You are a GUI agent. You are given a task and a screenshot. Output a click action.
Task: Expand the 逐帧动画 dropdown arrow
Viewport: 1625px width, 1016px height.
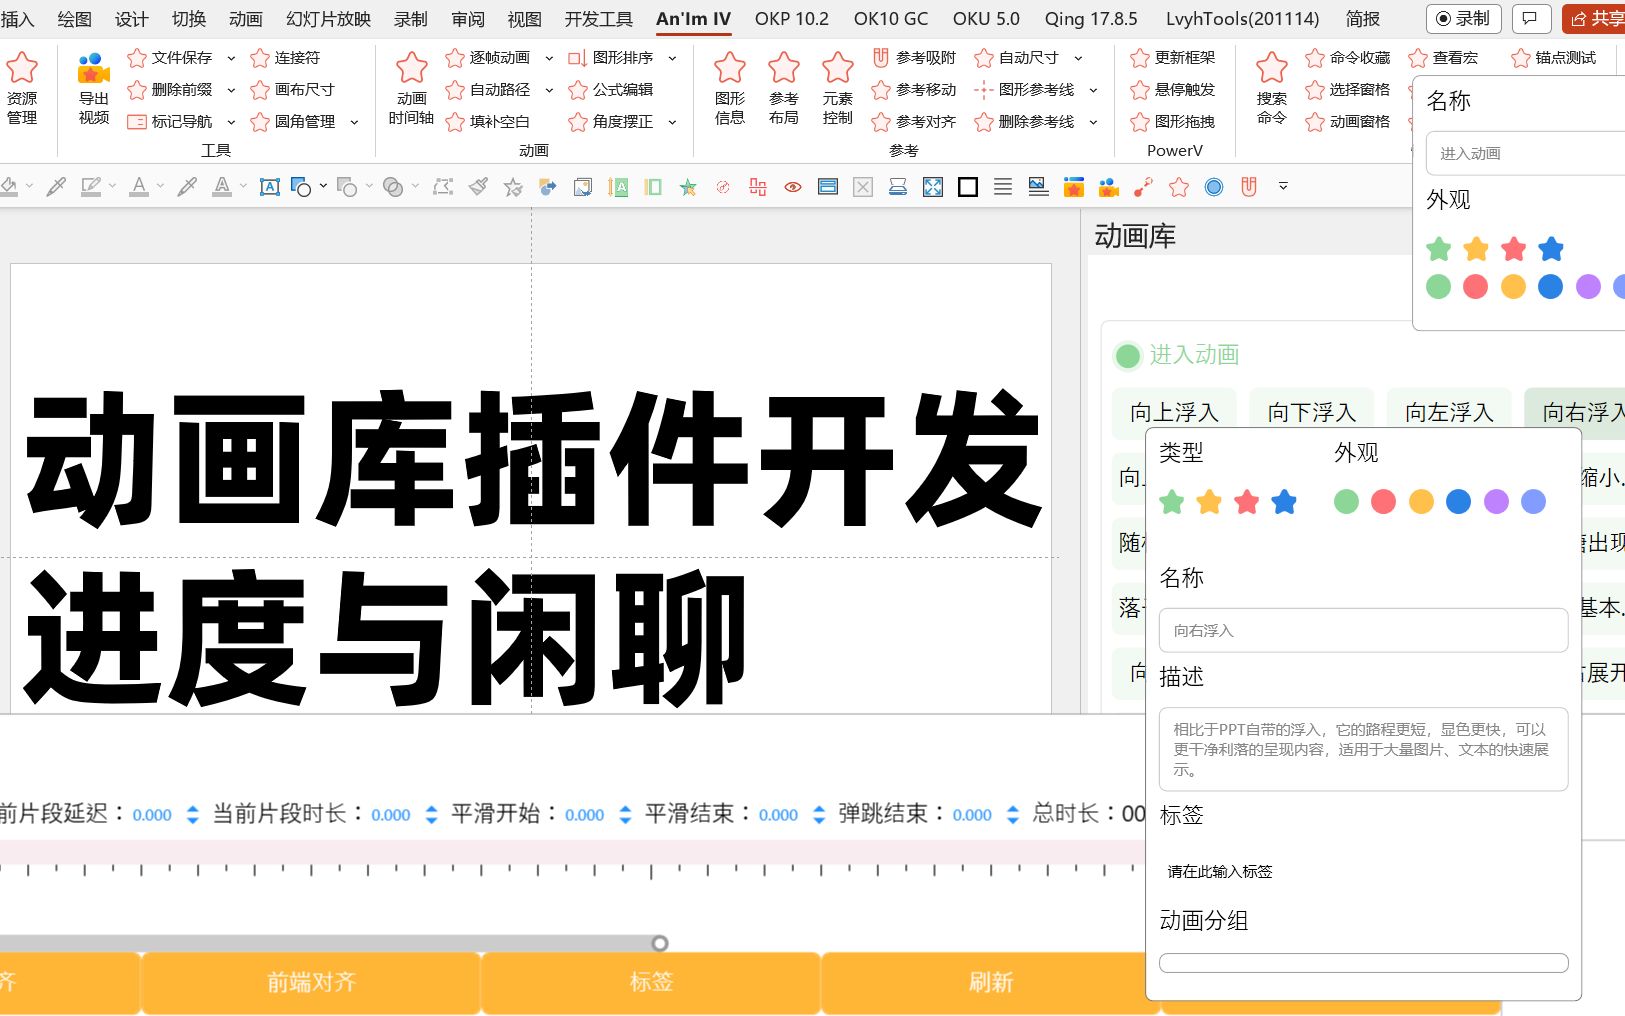(x=549, y=58)
